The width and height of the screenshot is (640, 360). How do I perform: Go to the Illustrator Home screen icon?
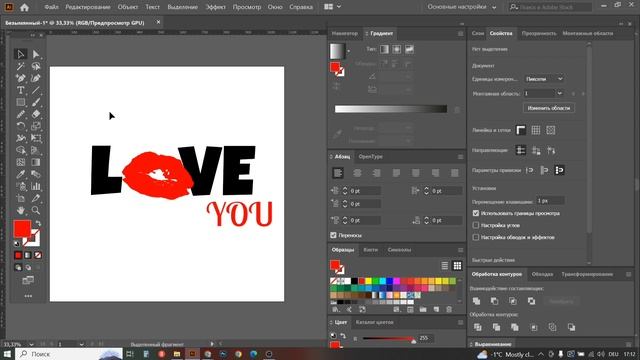pyautogui.click(x=24, y=7)
